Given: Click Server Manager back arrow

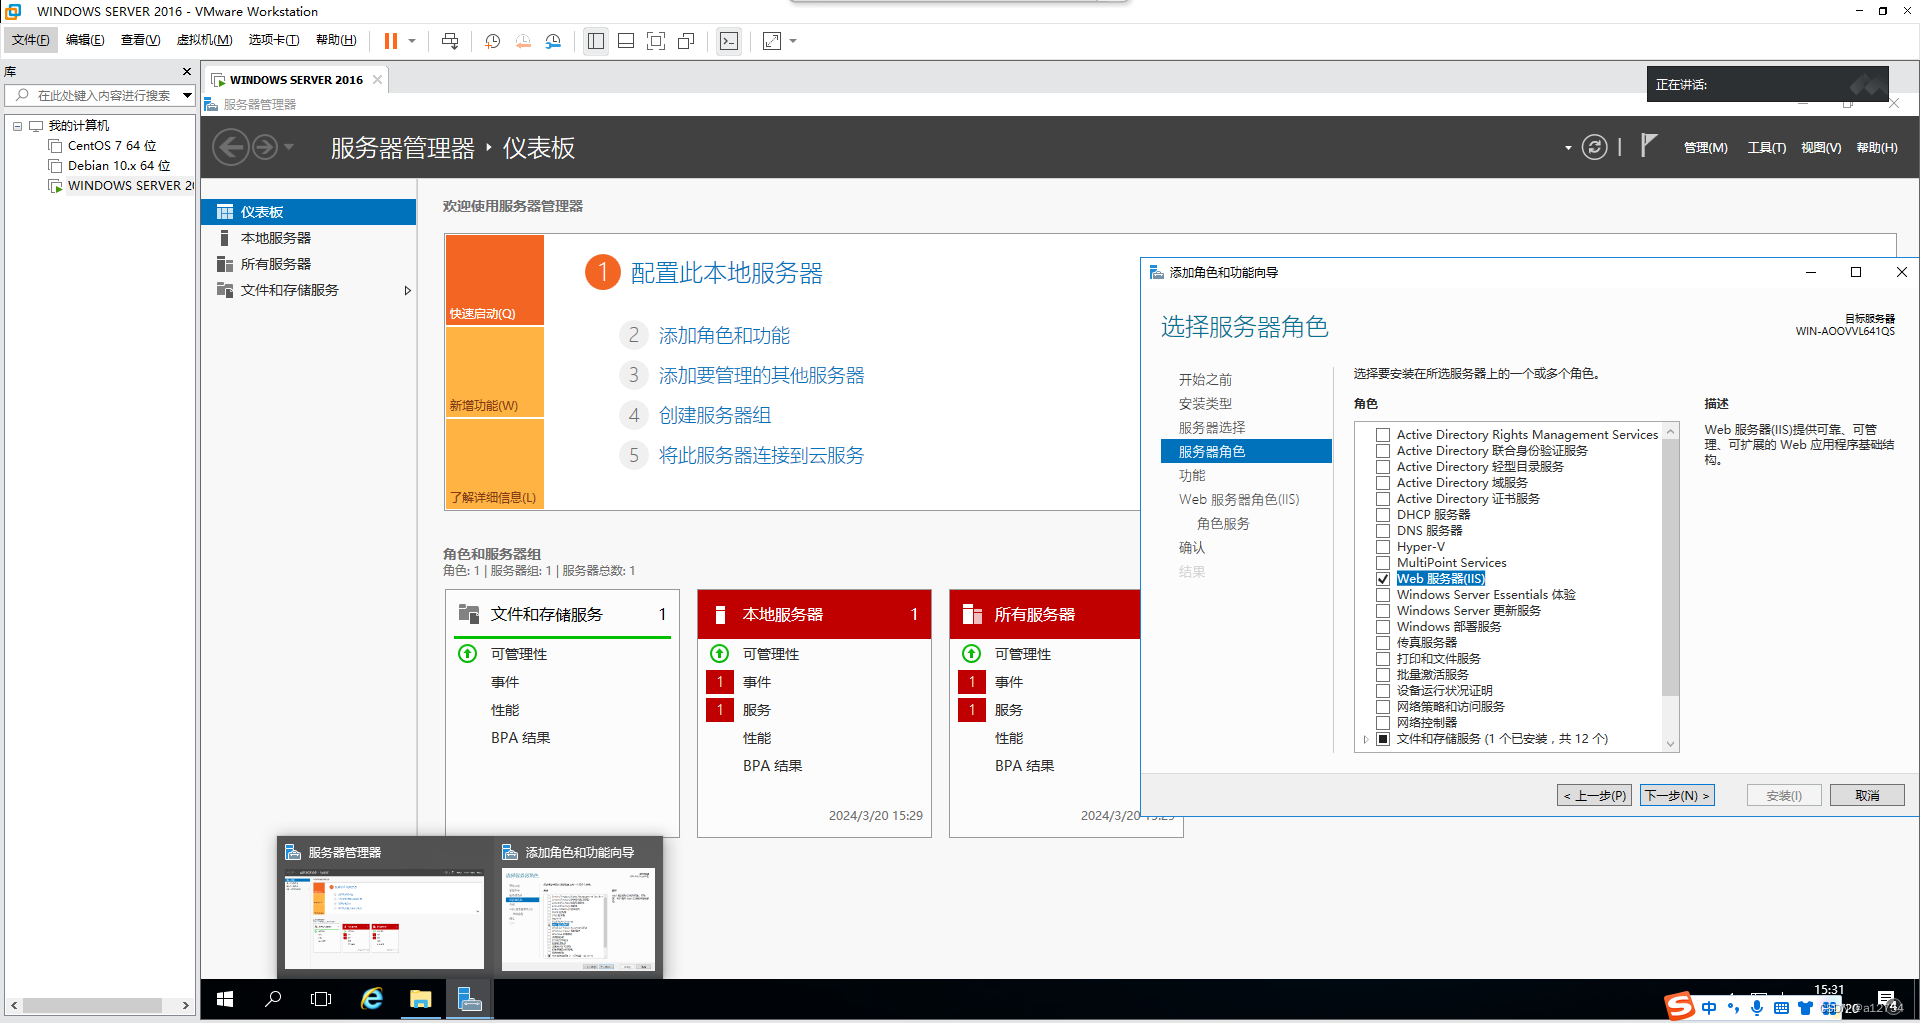Looking at the screenshot, I should pos(231,147).
